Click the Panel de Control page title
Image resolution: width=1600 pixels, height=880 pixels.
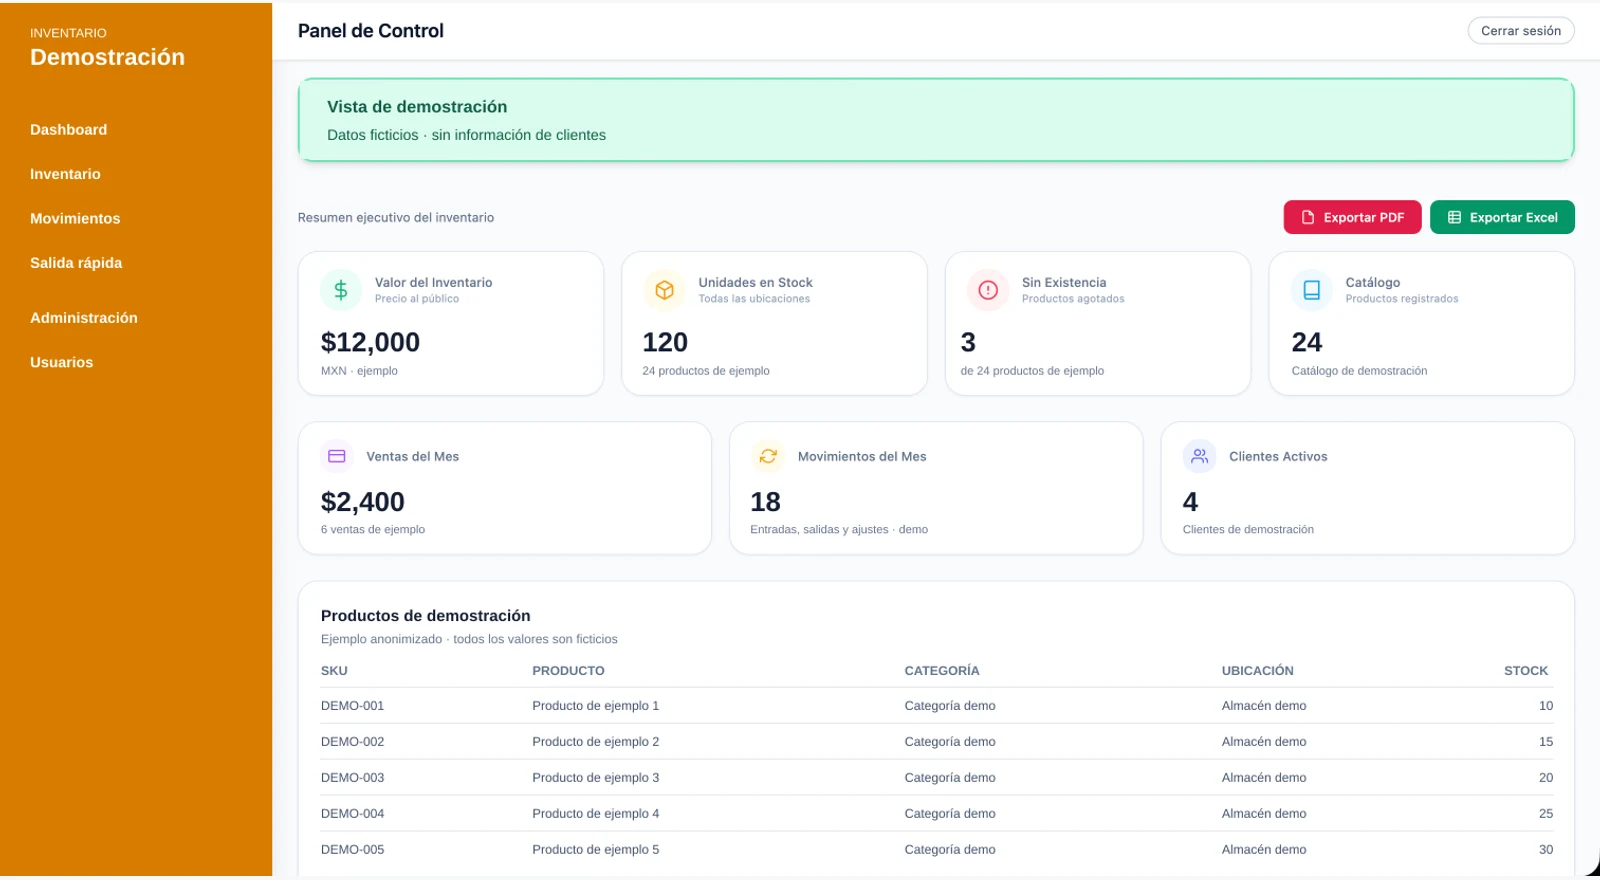371,31
